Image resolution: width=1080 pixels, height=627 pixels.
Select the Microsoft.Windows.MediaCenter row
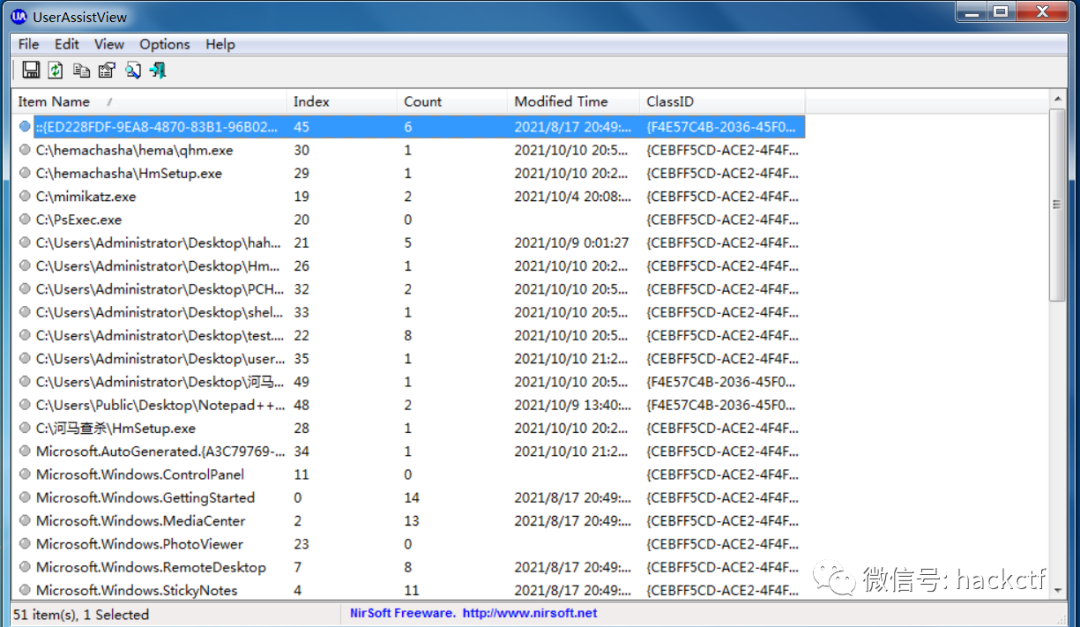coord(408,521)
